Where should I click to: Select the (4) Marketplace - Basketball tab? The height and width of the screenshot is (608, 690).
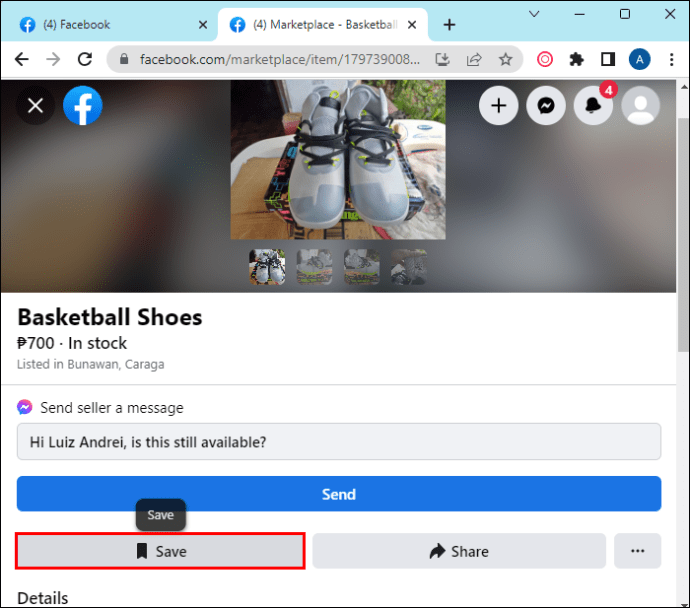[x=323, y=25]
